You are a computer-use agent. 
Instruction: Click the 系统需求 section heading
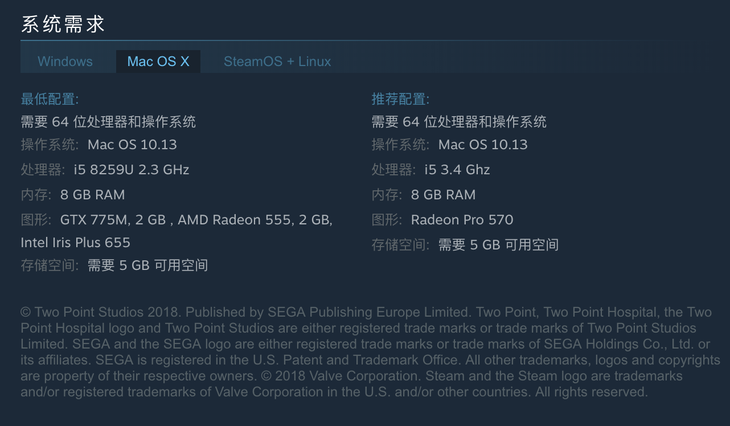(63, 24)
